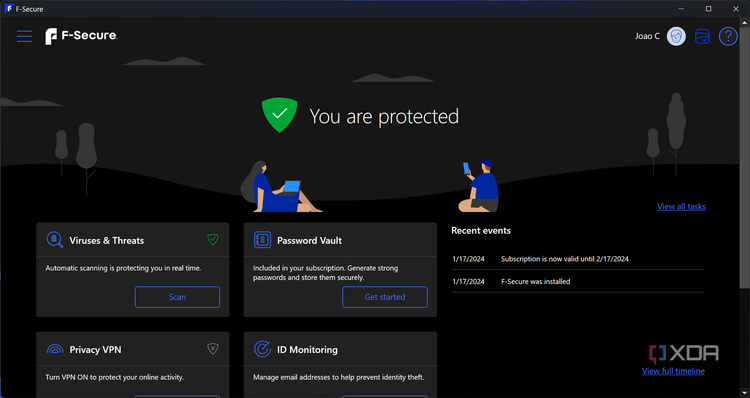Click the Viruses & Threats magnifier icon

coord(55,240)
